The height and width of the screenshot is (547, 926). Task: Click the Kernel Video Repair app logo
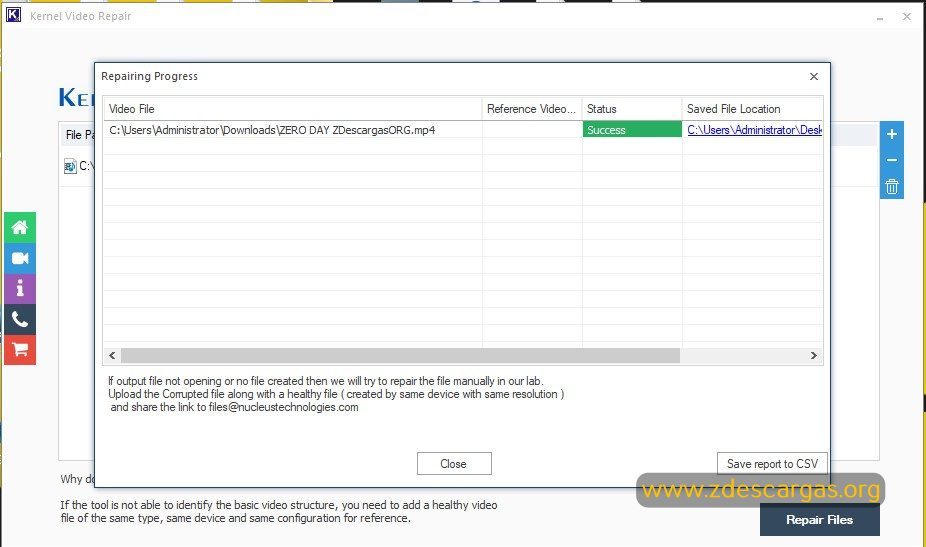pos(13,15)
